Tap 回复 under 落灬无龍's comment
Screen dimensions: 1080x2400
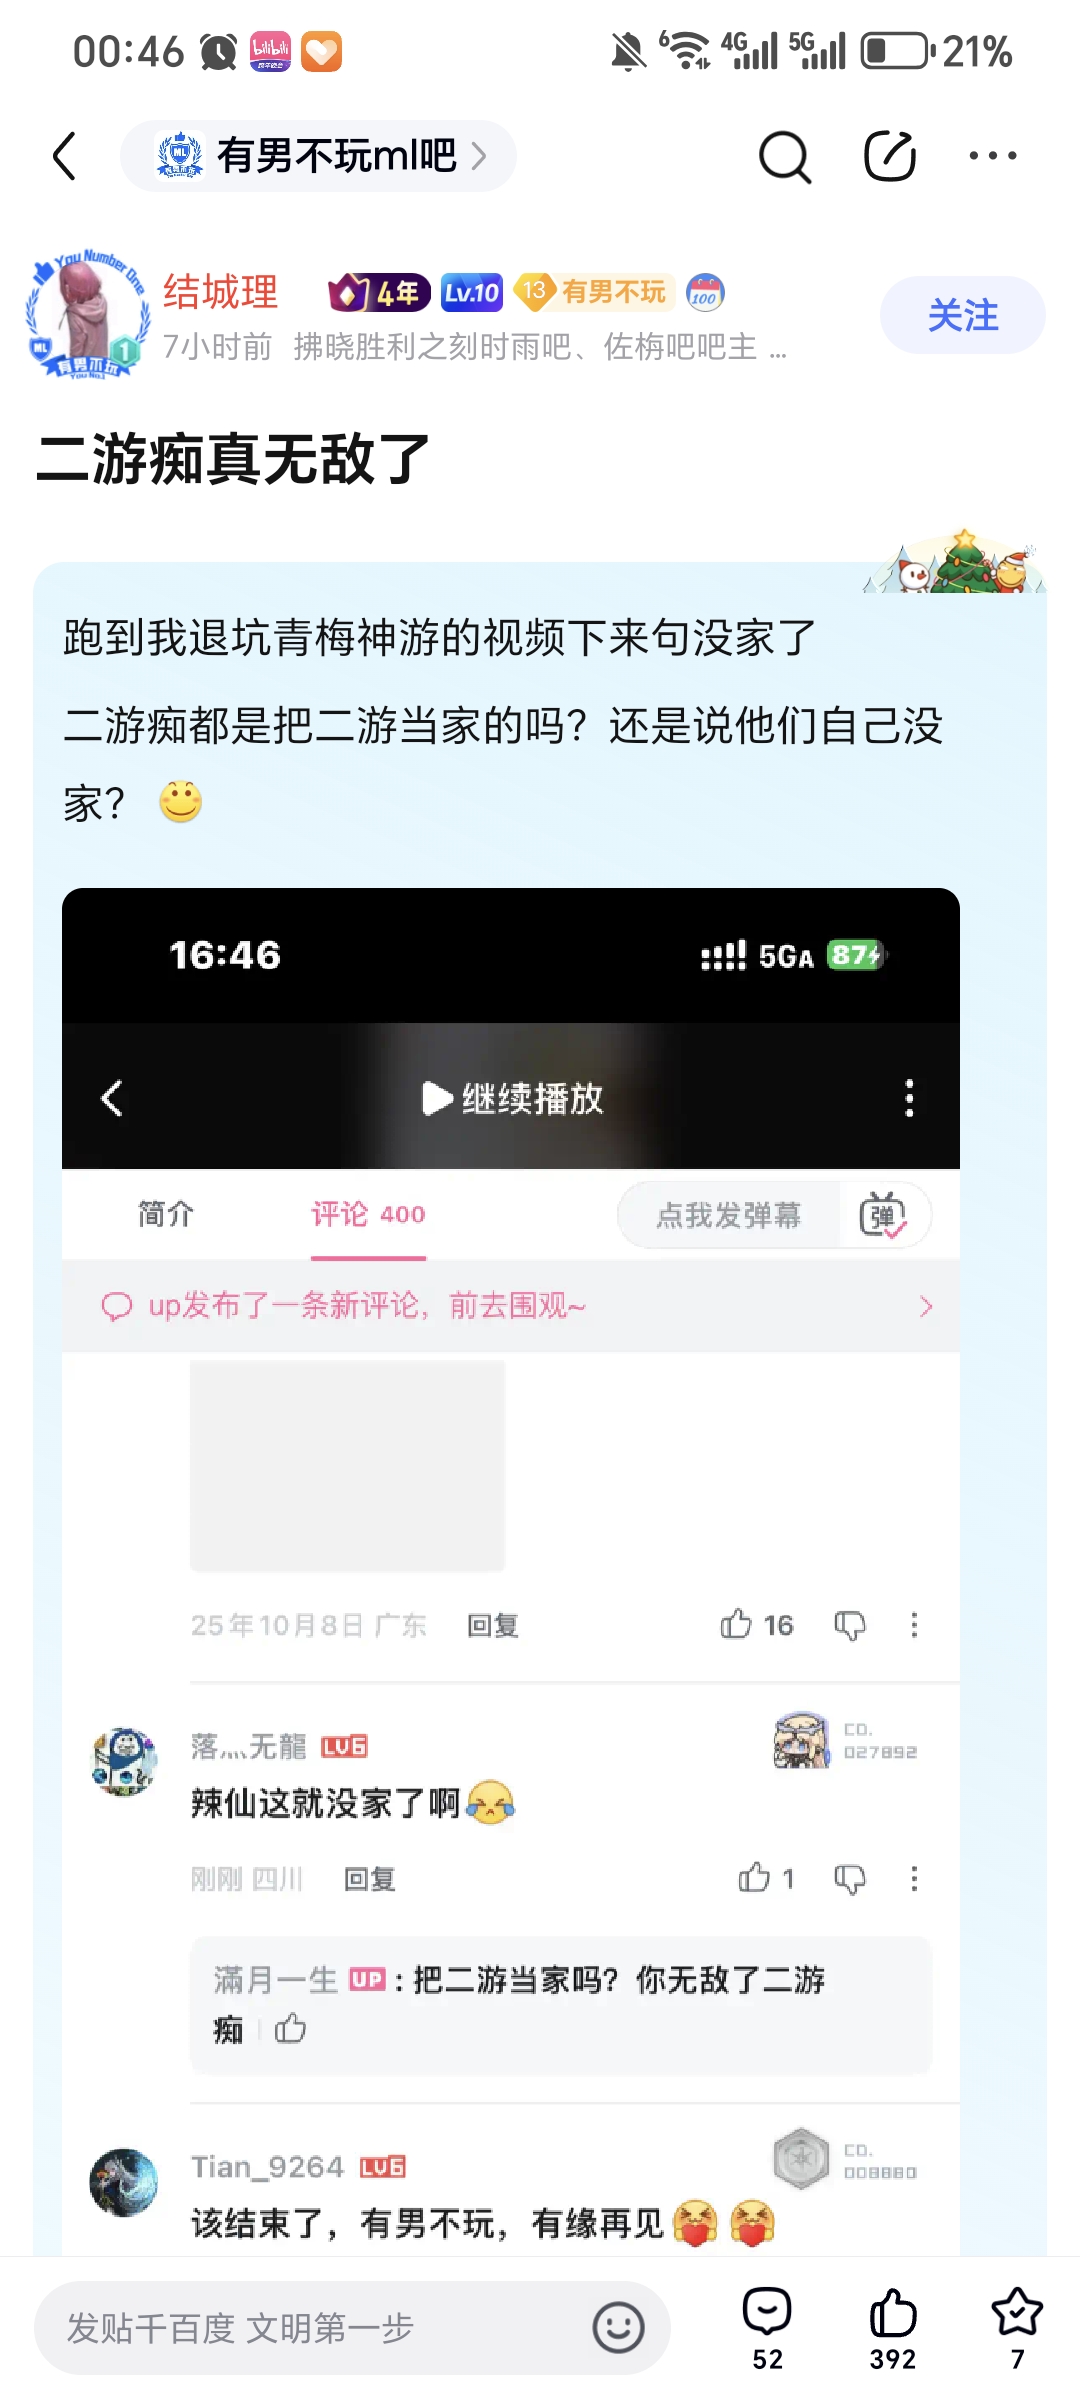click(x=370, y=1880)
